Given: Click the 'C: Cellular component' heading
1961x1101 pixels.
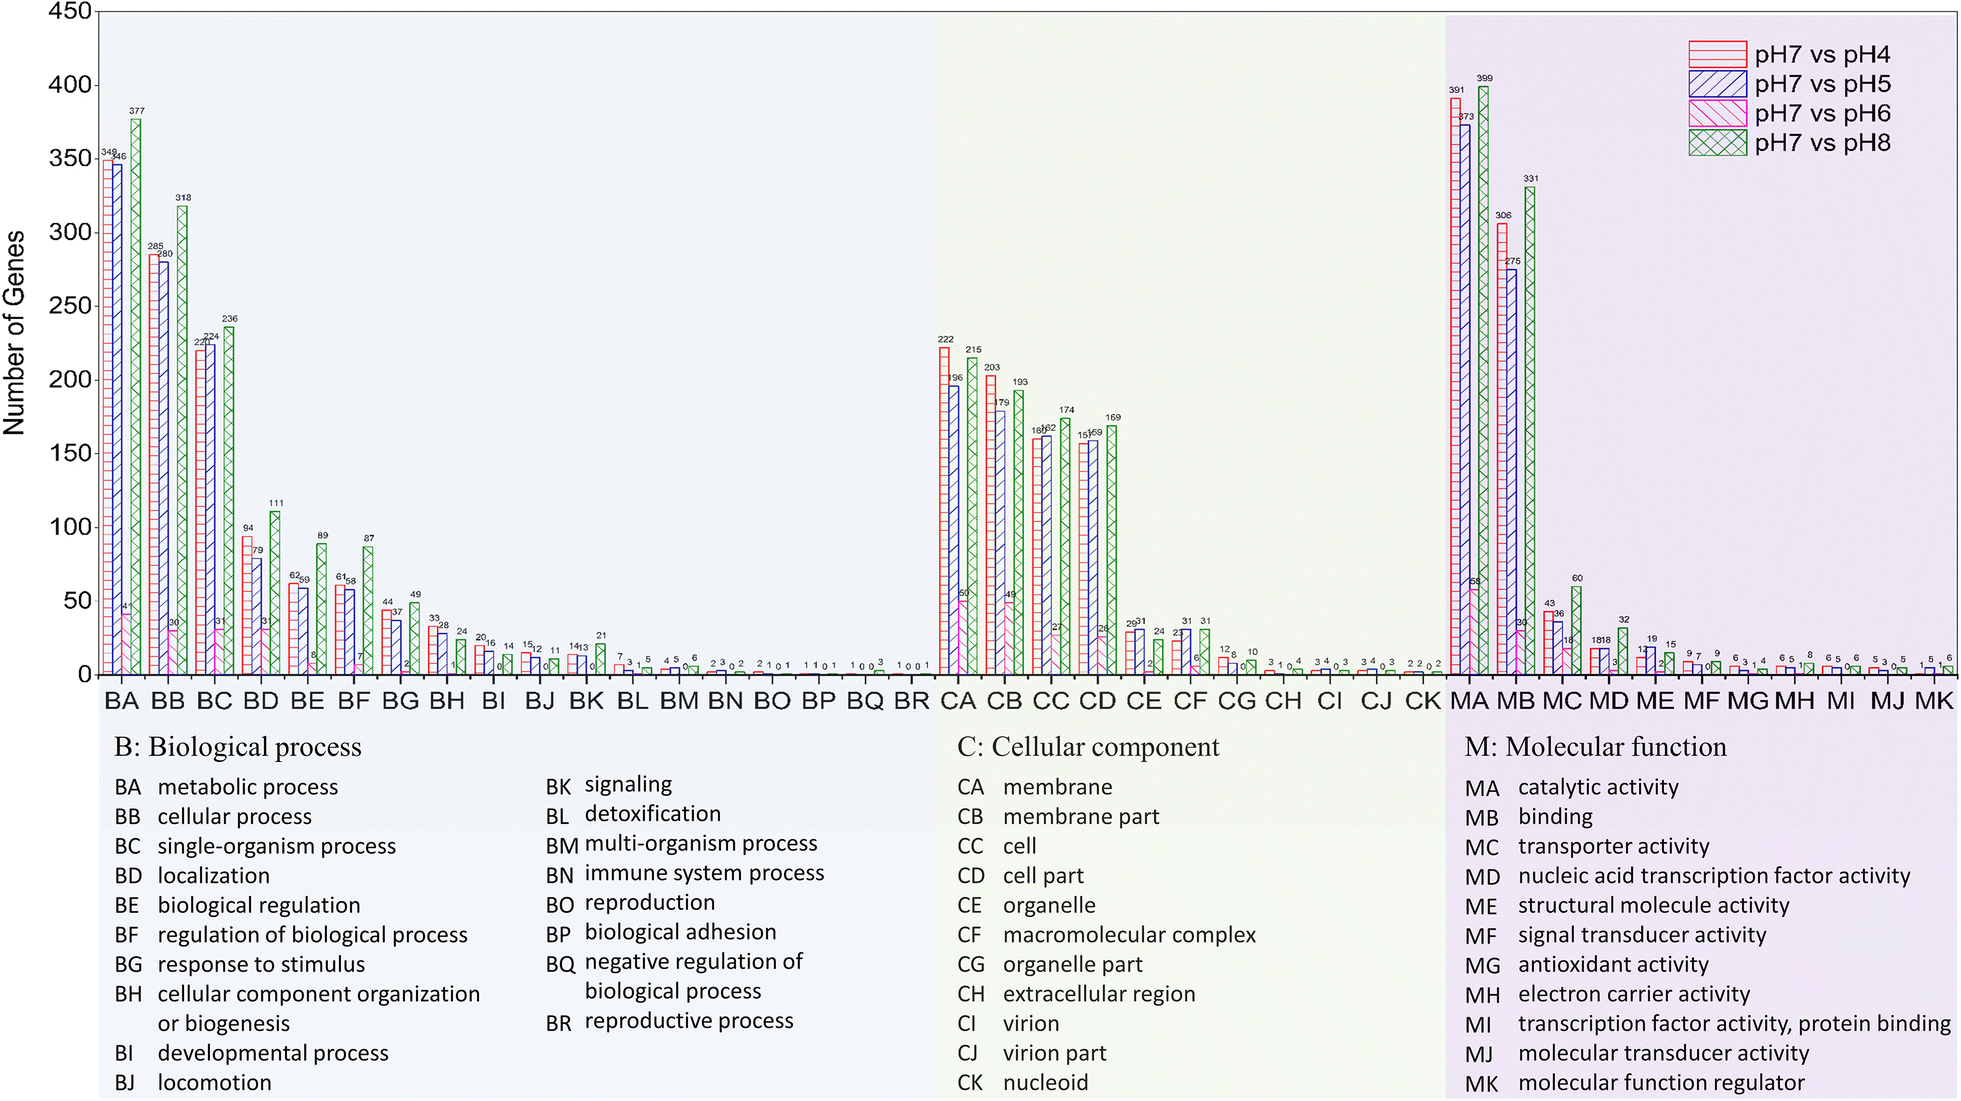Looking at the screenshot, I should (1088, 748).
